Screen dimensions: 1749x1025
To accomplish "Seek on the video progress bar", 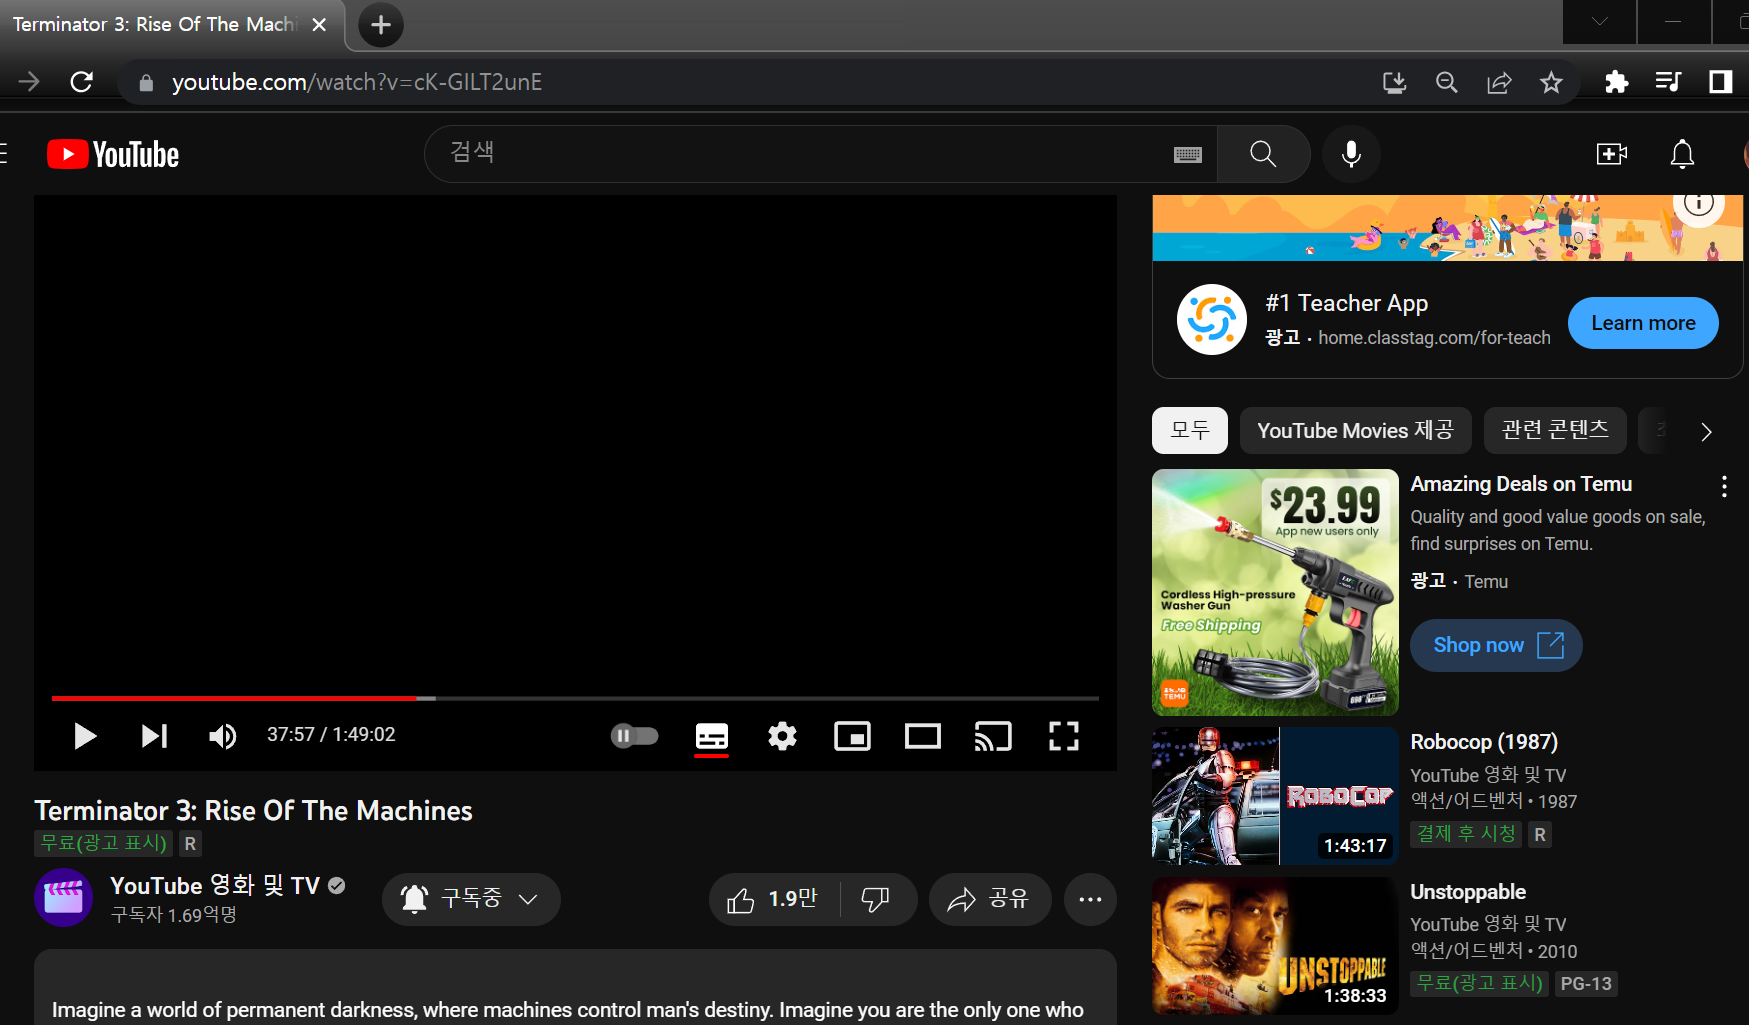I will coord(575,698).
